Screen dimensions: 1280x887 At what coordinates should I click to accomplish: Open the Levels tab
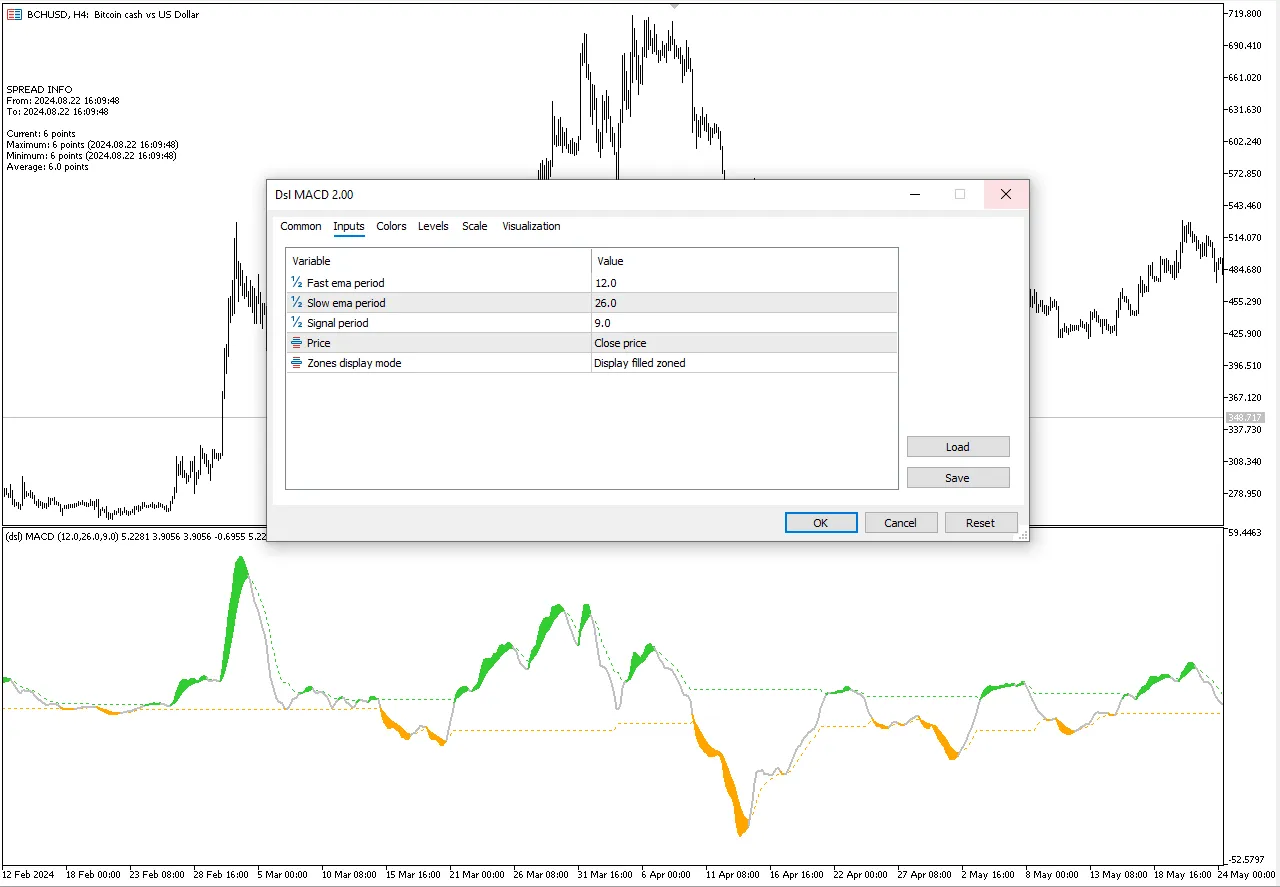click(x=433, y=226)
